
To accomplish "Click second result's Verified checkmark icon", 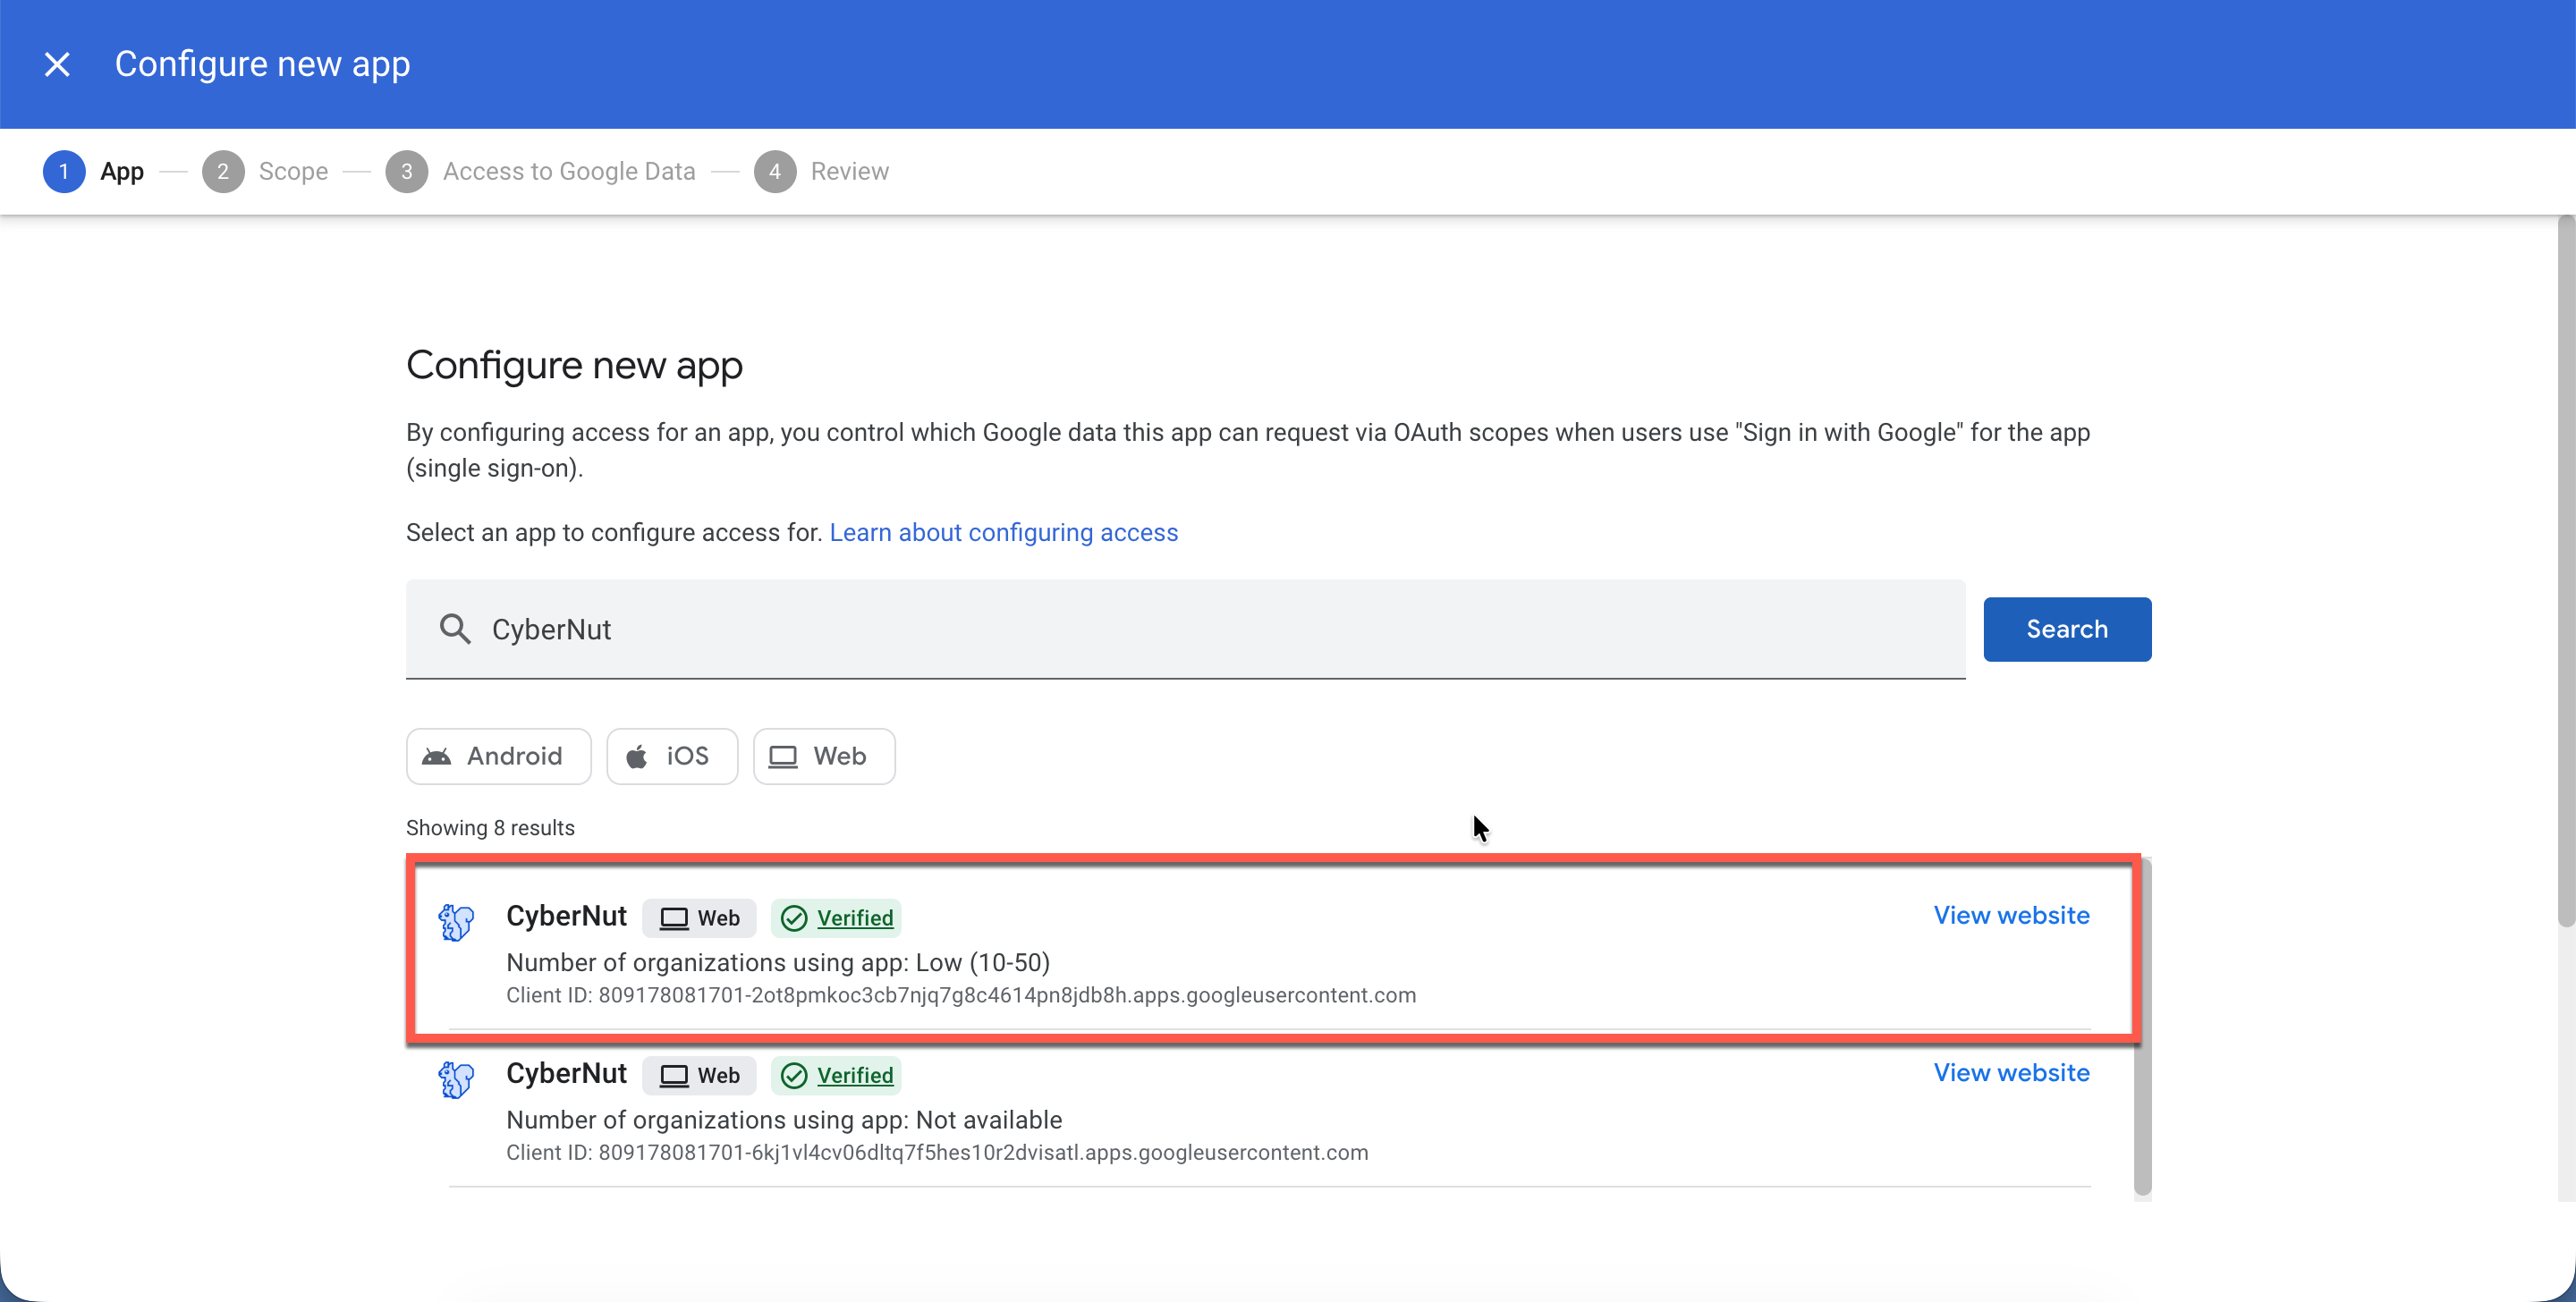I will [794, 1075].
